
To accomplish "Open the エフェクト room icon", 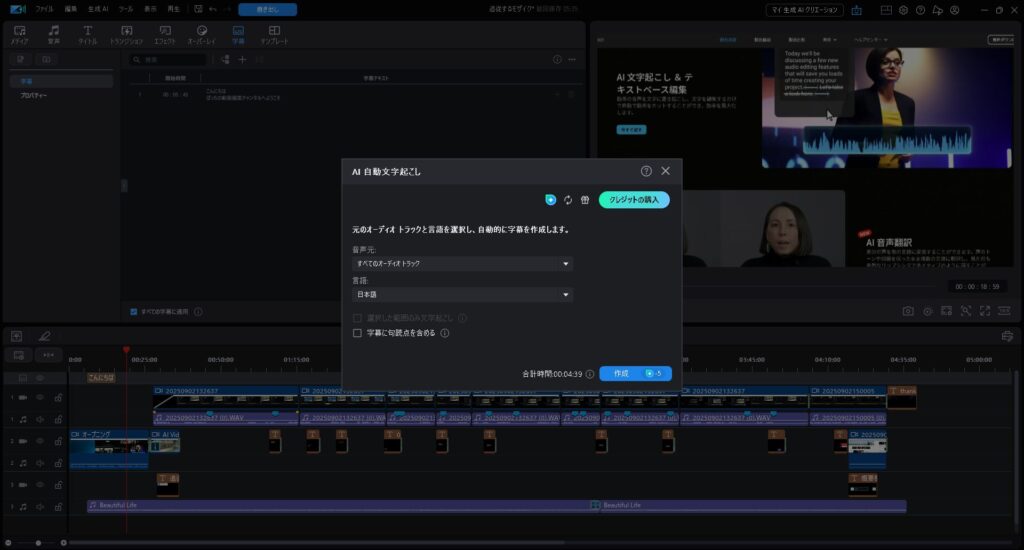I will pos(165,35).
